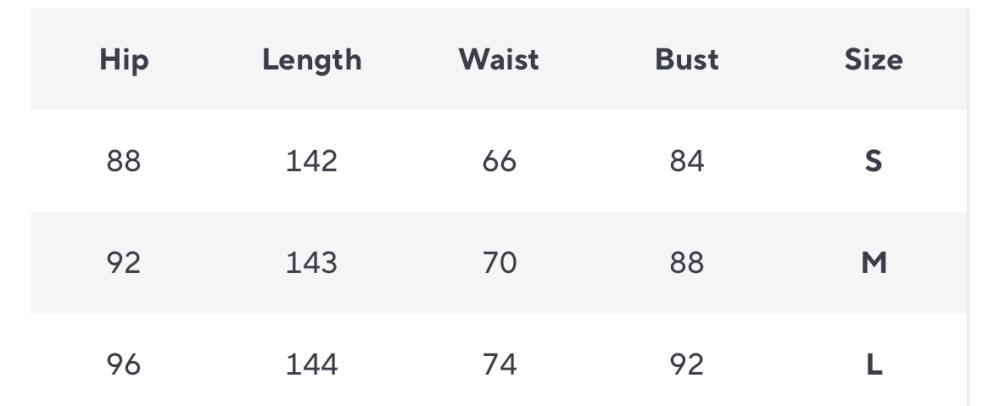This screenshot has width=1000, height=406.
Task: Click hip value 92 in the M row
Action: tap(124, 263)
